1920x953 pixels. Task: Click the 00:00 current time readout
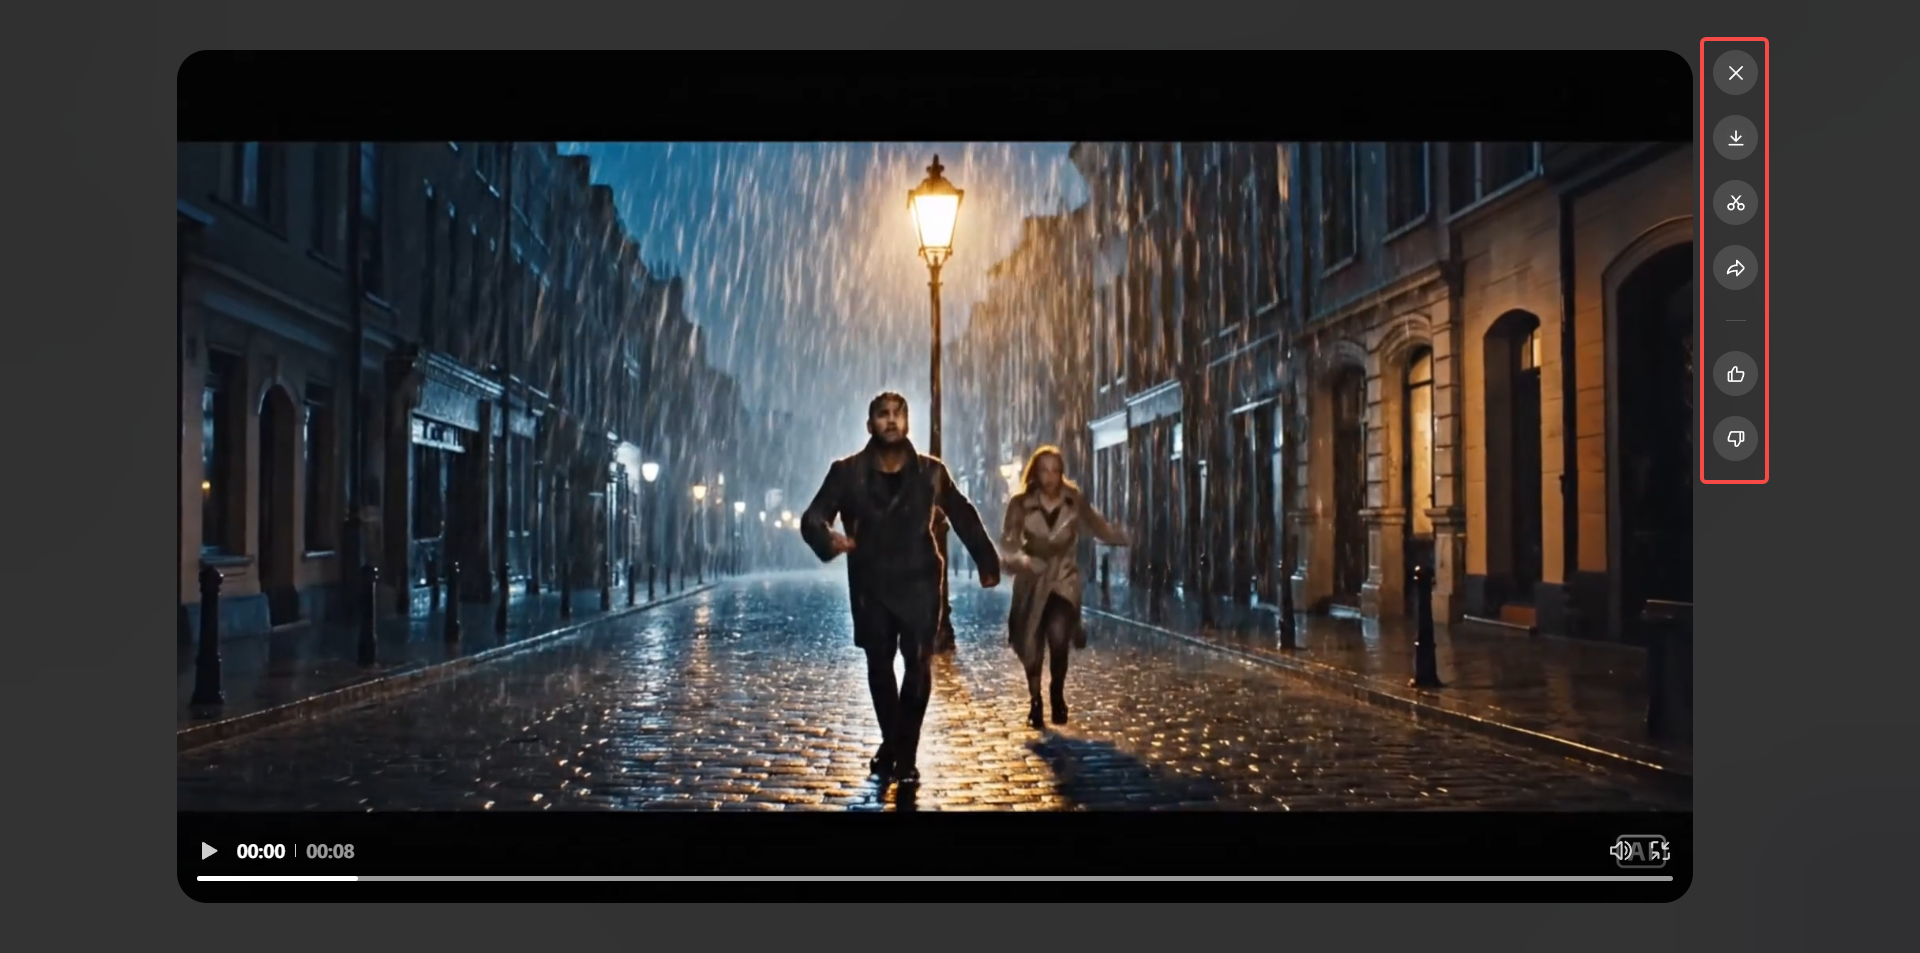[261, 851]
